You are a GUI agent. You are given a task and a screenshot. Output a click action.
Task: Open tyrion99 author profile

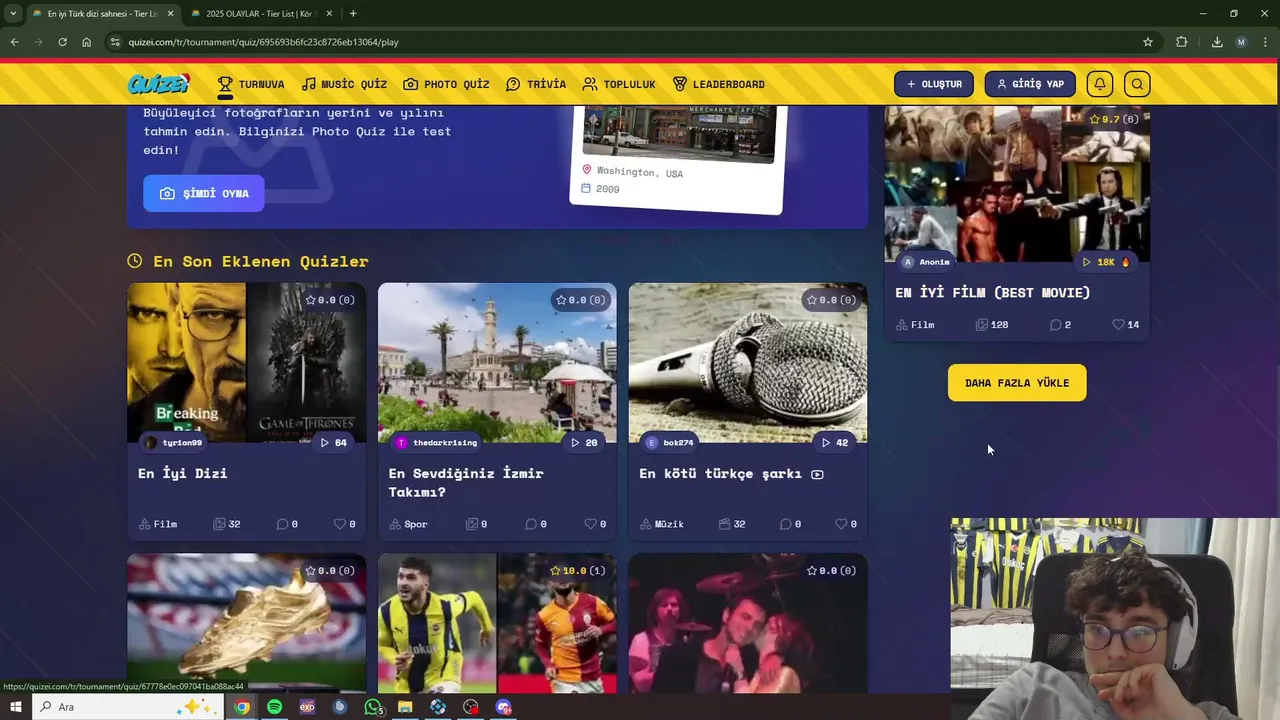pos(173,442)
